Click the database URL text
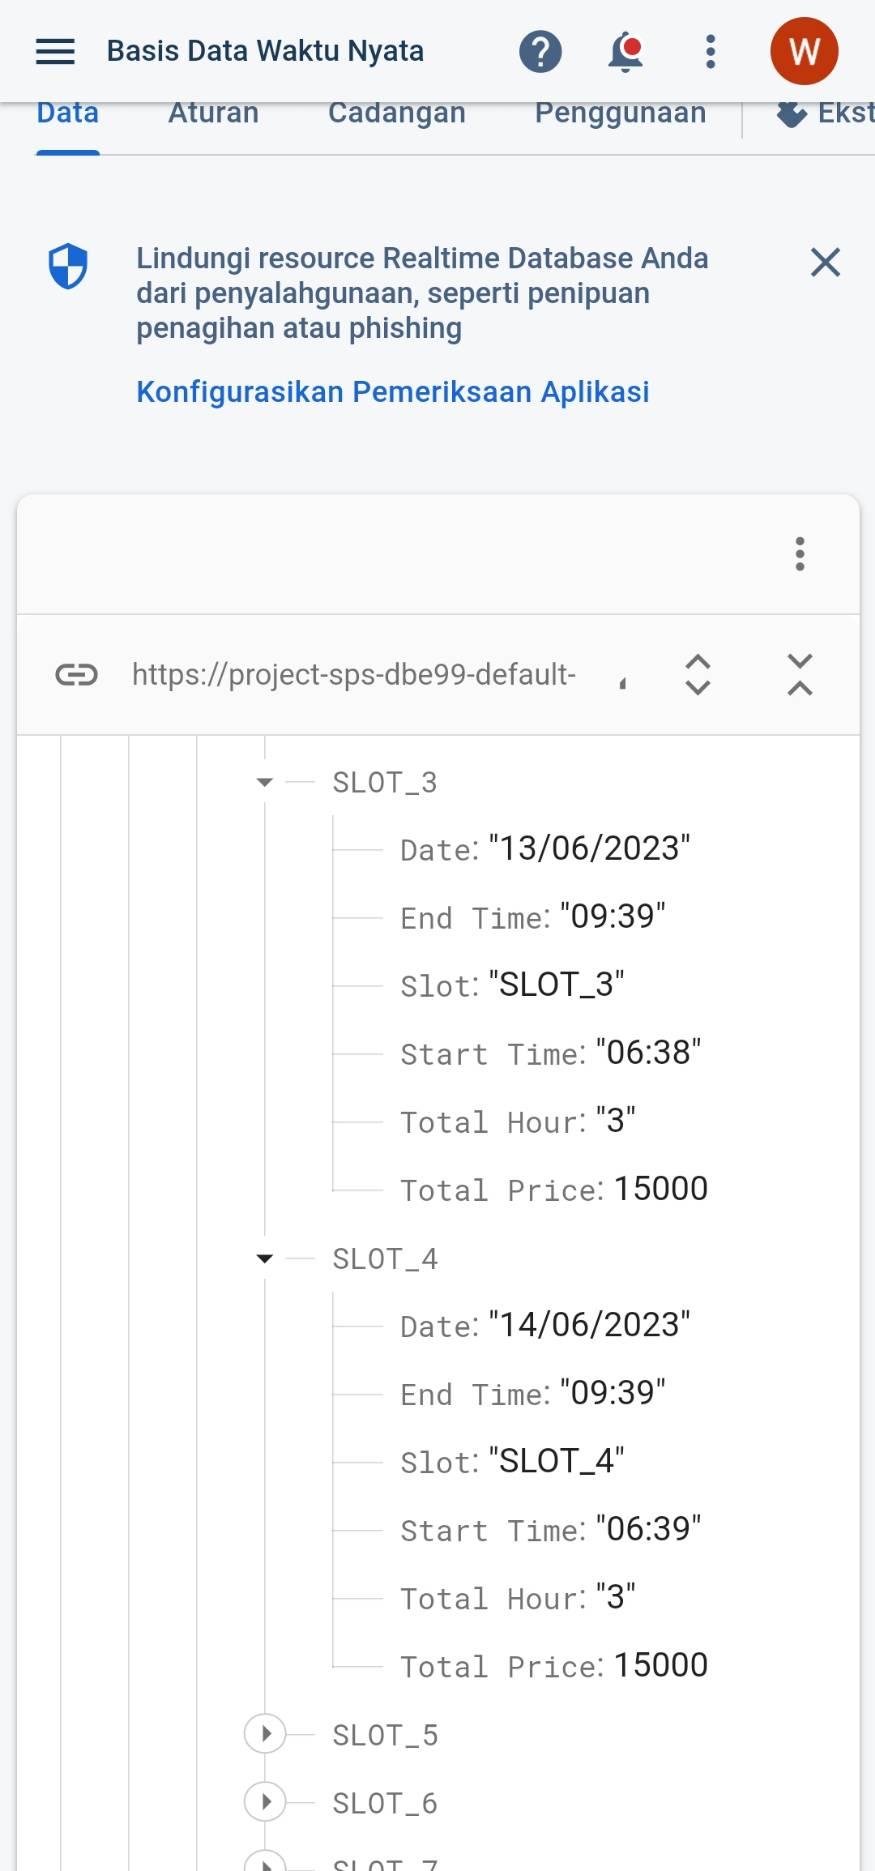Image resolution: width=875 pixels, height=1871 pixels. tap(354, 675)
